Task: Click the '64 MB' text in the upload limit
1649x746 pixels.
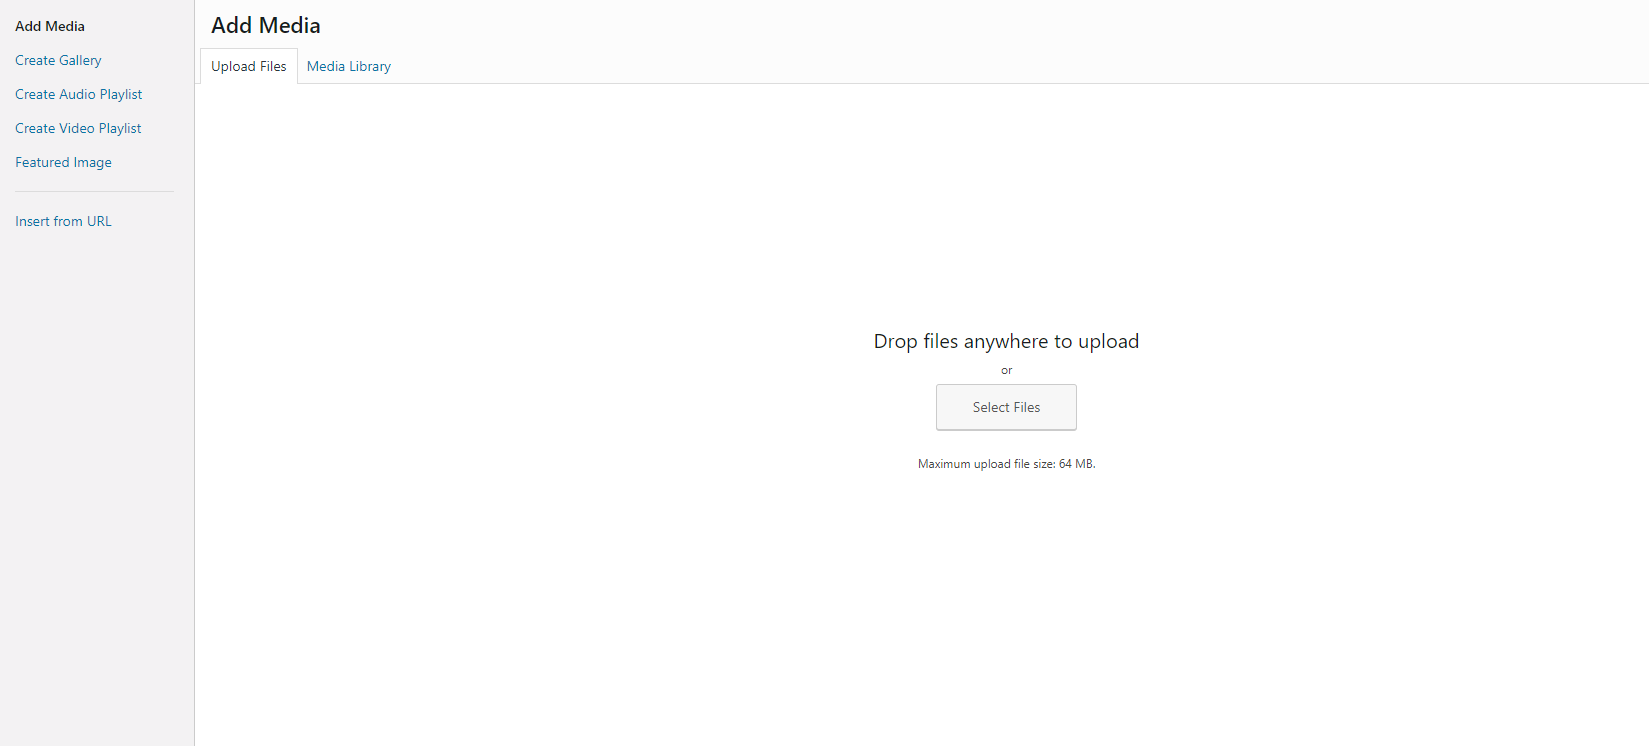Action: tap(1076, 464)
